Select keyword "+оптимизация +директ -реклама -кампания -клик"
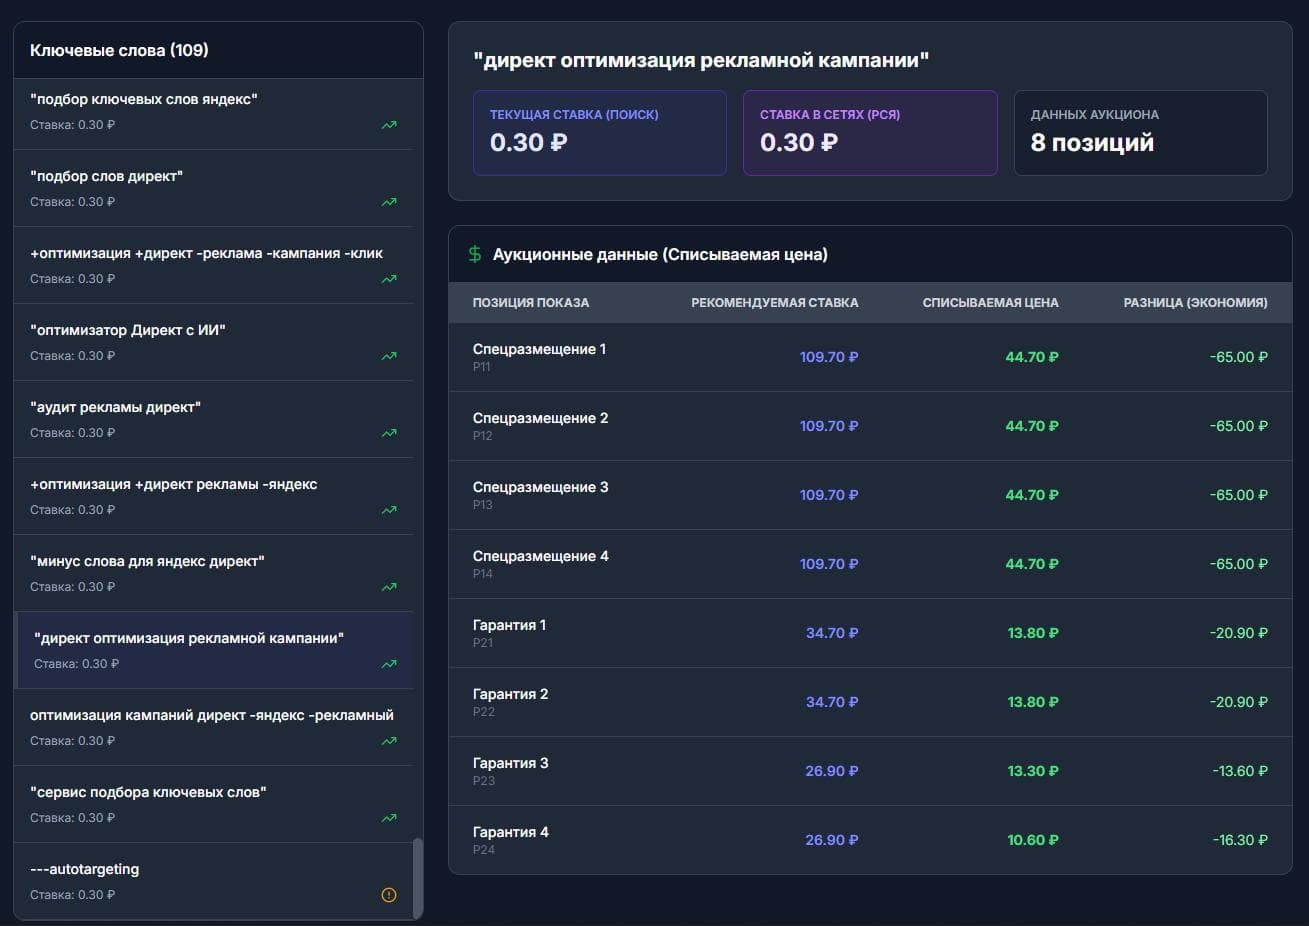This screenshot has height=926, width=1309. (x=213, y=265)
